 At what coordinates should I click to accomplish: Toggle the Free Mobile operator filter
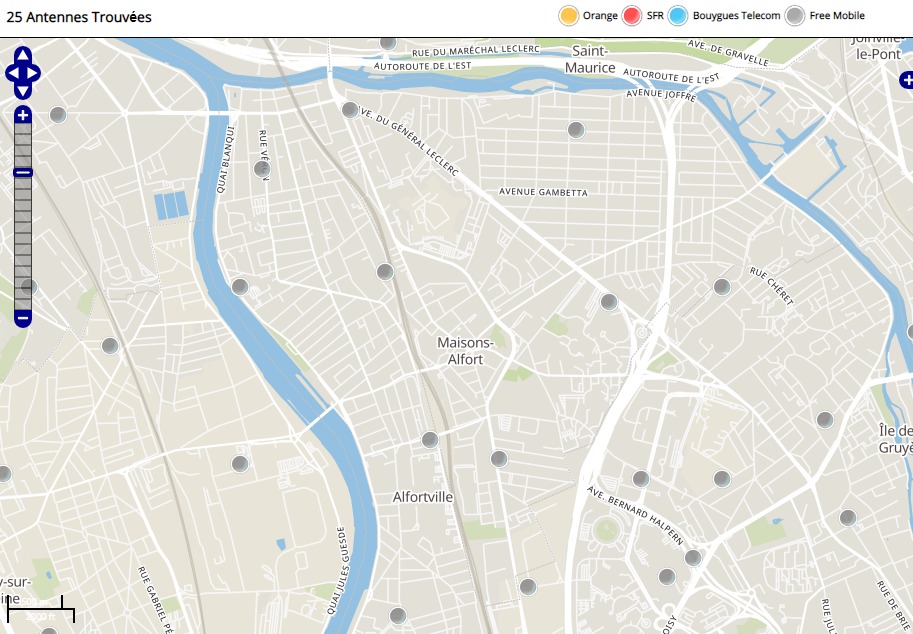795,16
